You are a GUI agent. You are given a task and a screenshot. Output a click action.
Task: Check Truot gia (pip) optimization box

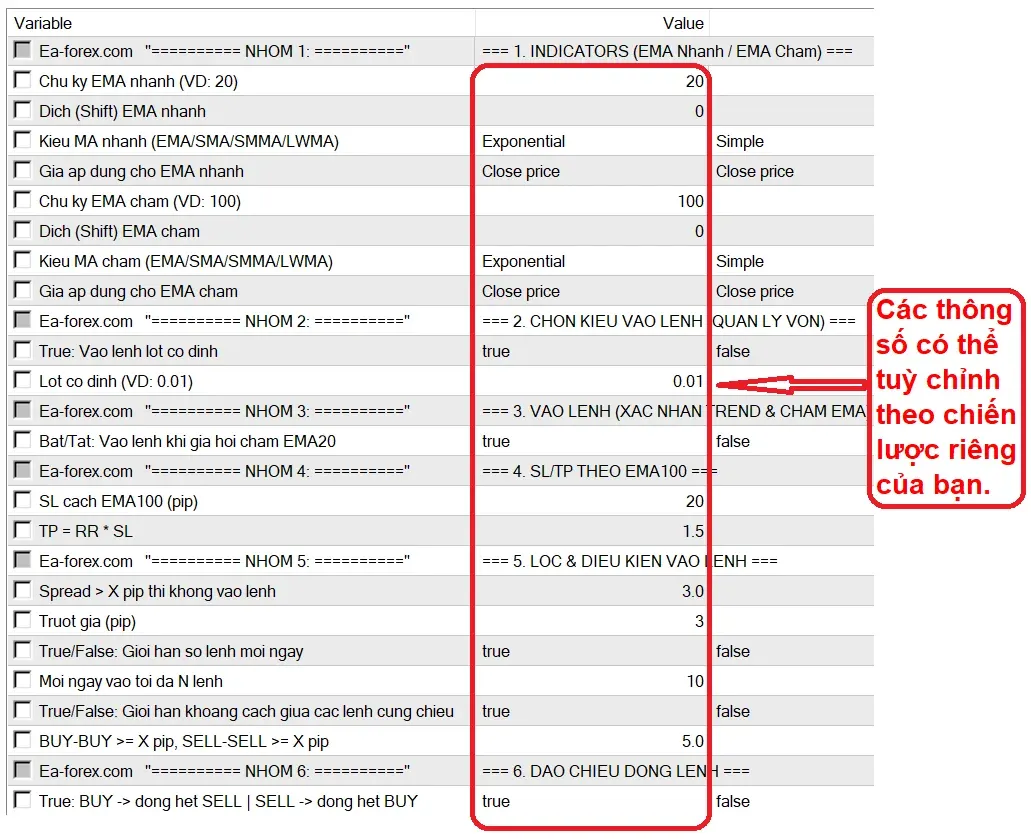(x=22, y=620)
